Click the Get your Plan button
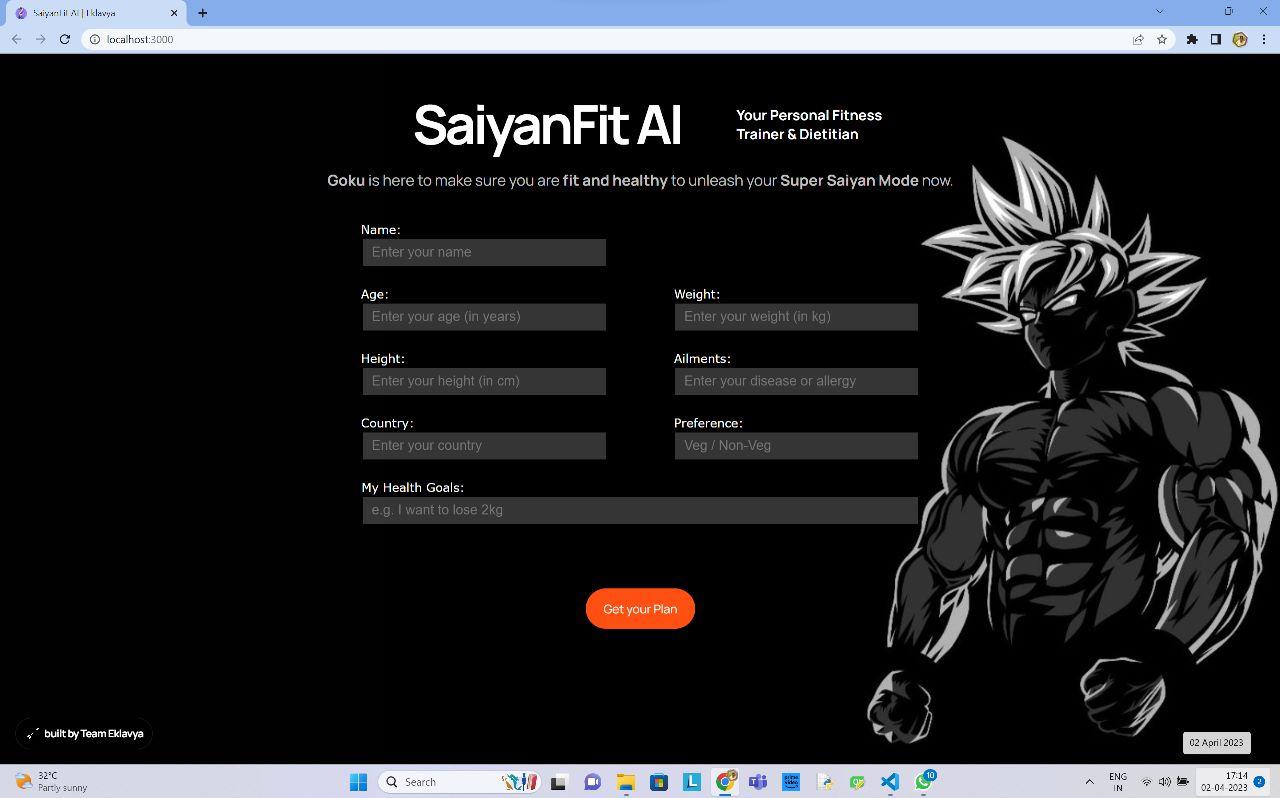The image size is (1280, 798). pos(640,609)
